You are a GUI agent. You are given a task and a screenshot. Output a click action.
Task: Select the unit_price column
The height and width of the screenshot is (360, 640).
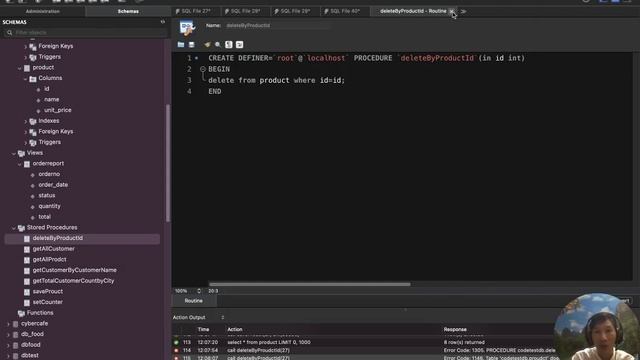58,110
